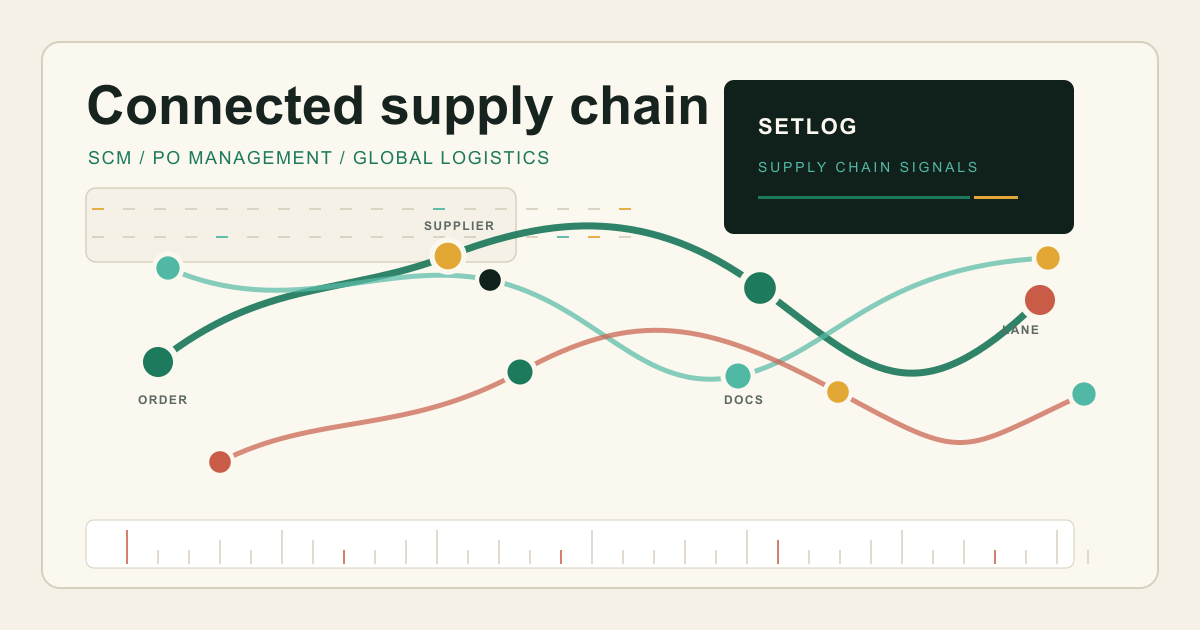
Task: Click the SETLOG heading in dark card
Action: (x=808, y=127)
